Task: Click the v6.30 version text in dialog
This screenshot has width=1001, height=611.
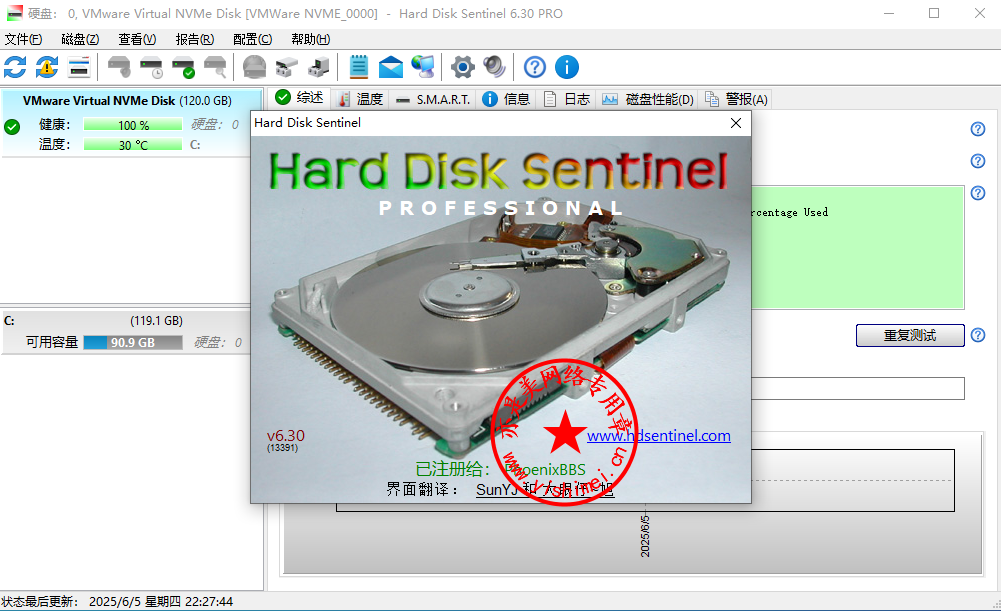Action: click(x=286, y=435)
